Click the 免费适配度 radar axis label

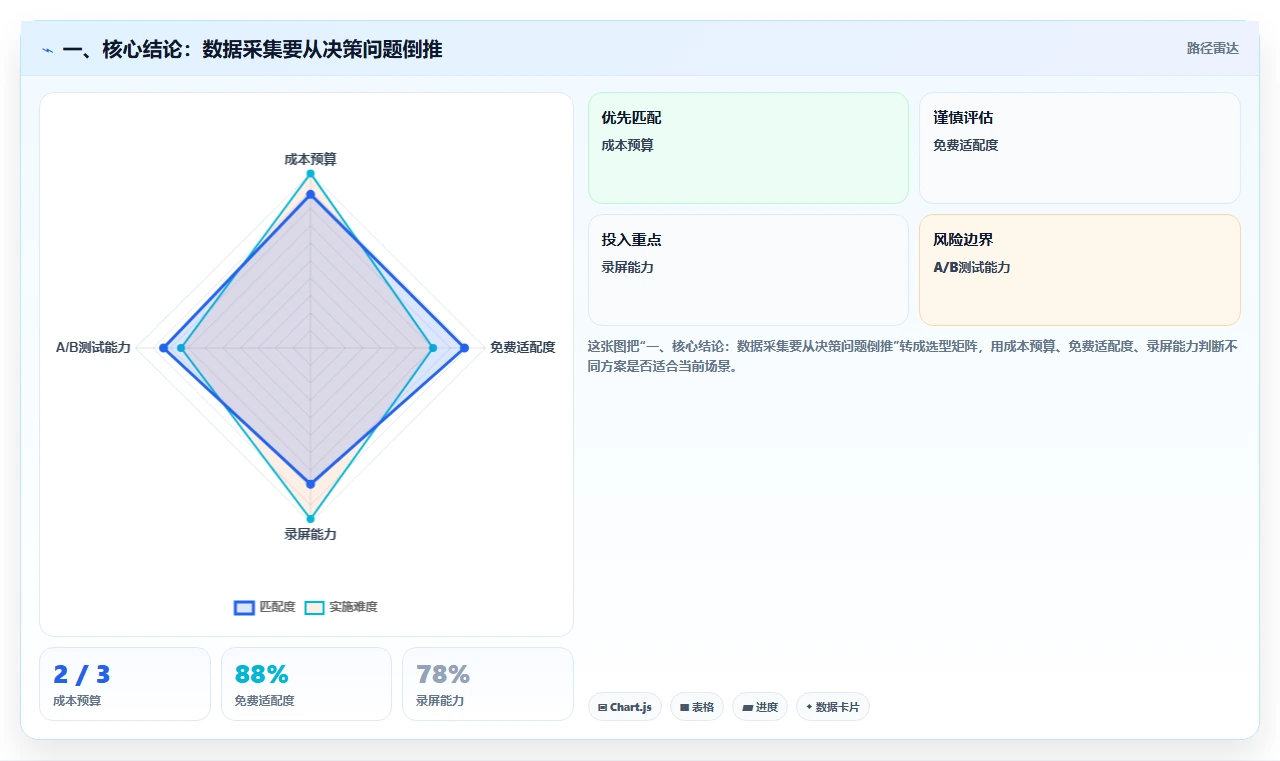tap(522, 347)
